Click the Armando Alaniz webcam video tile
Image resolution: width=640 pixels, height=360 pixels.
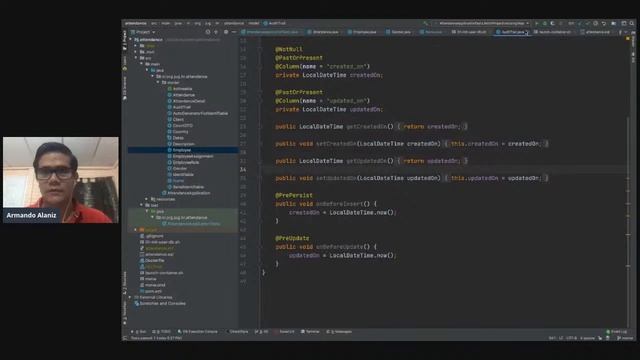pos(61,180)
